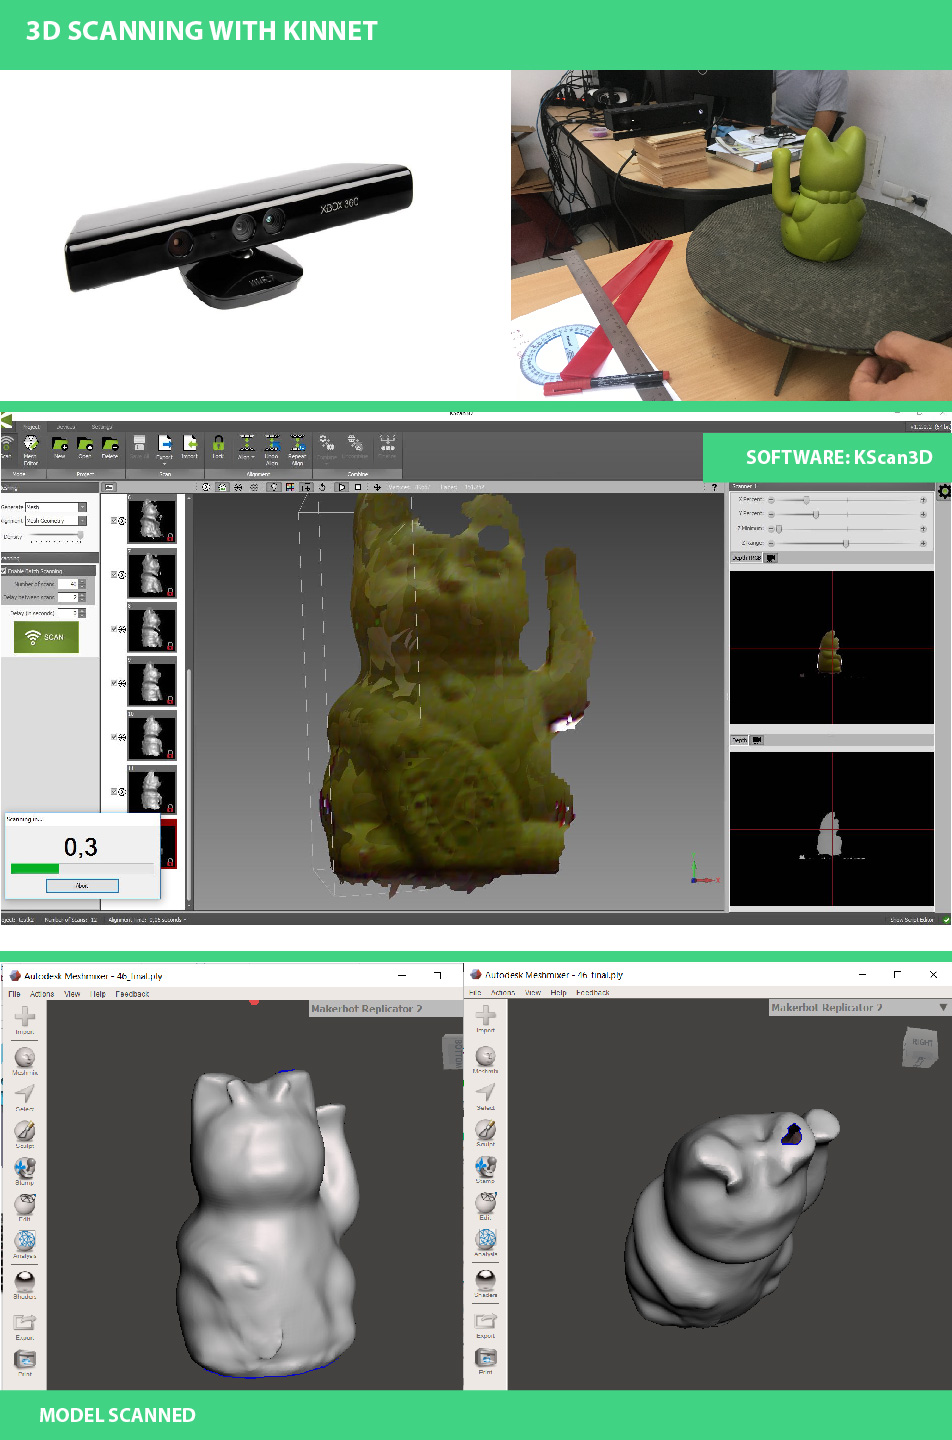Click the play icon in viewport toolbar
The height and width of the screenshot is (1440, 952).
pyautogui.click(x=342, y=487)
